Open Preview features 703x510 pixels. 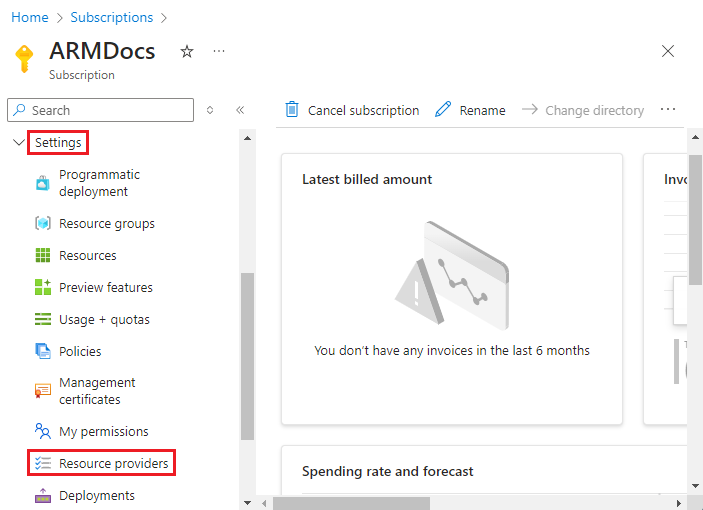[x=106, y=287]
